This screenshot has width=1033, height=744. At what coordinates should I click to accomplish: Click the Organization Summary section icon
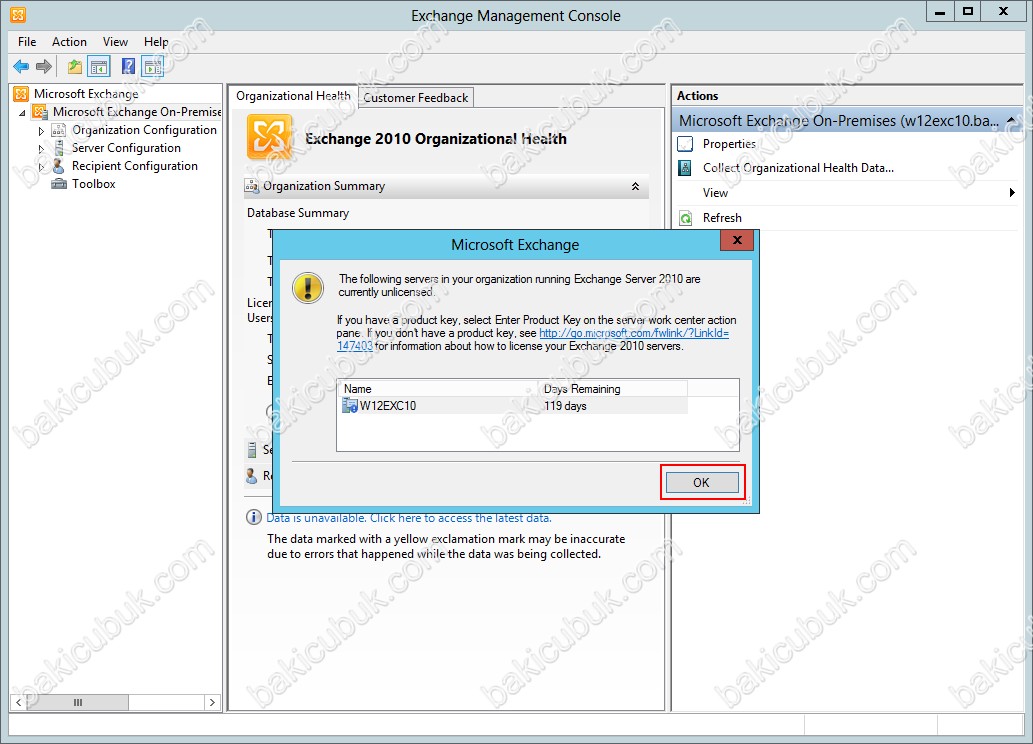(252, 186)
